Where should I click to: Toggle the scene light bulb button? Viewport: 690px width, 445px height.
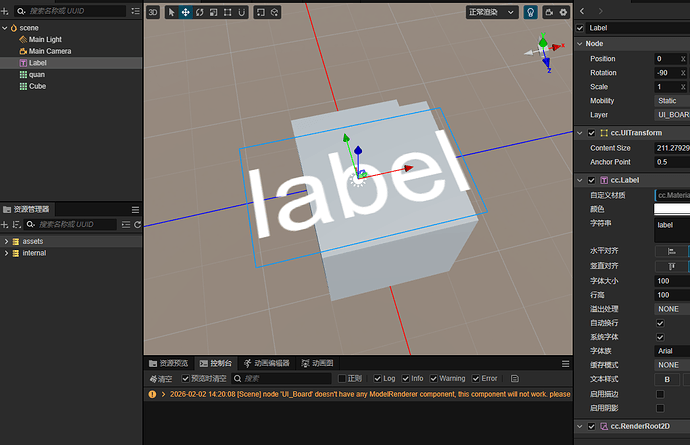point(531,12)
